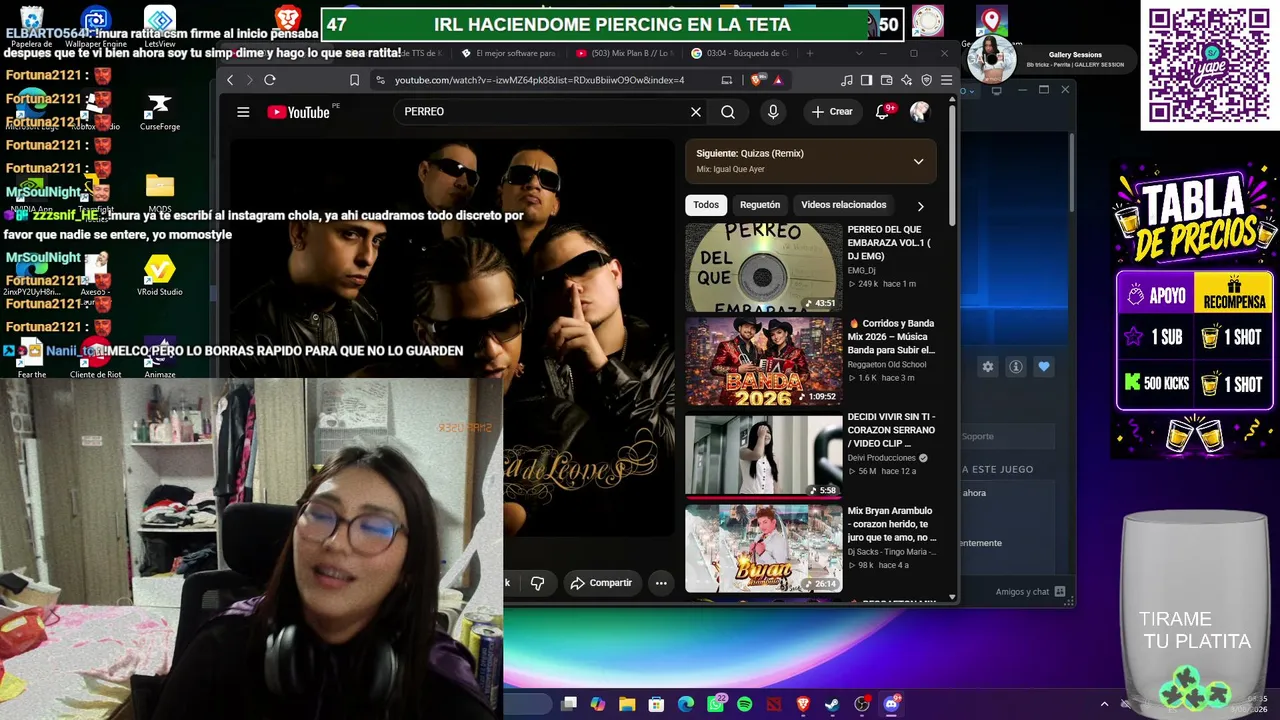Toggle the browser sidebar panel
Viewport: 1280px width, 720px height.
click(x=867, y=80)
